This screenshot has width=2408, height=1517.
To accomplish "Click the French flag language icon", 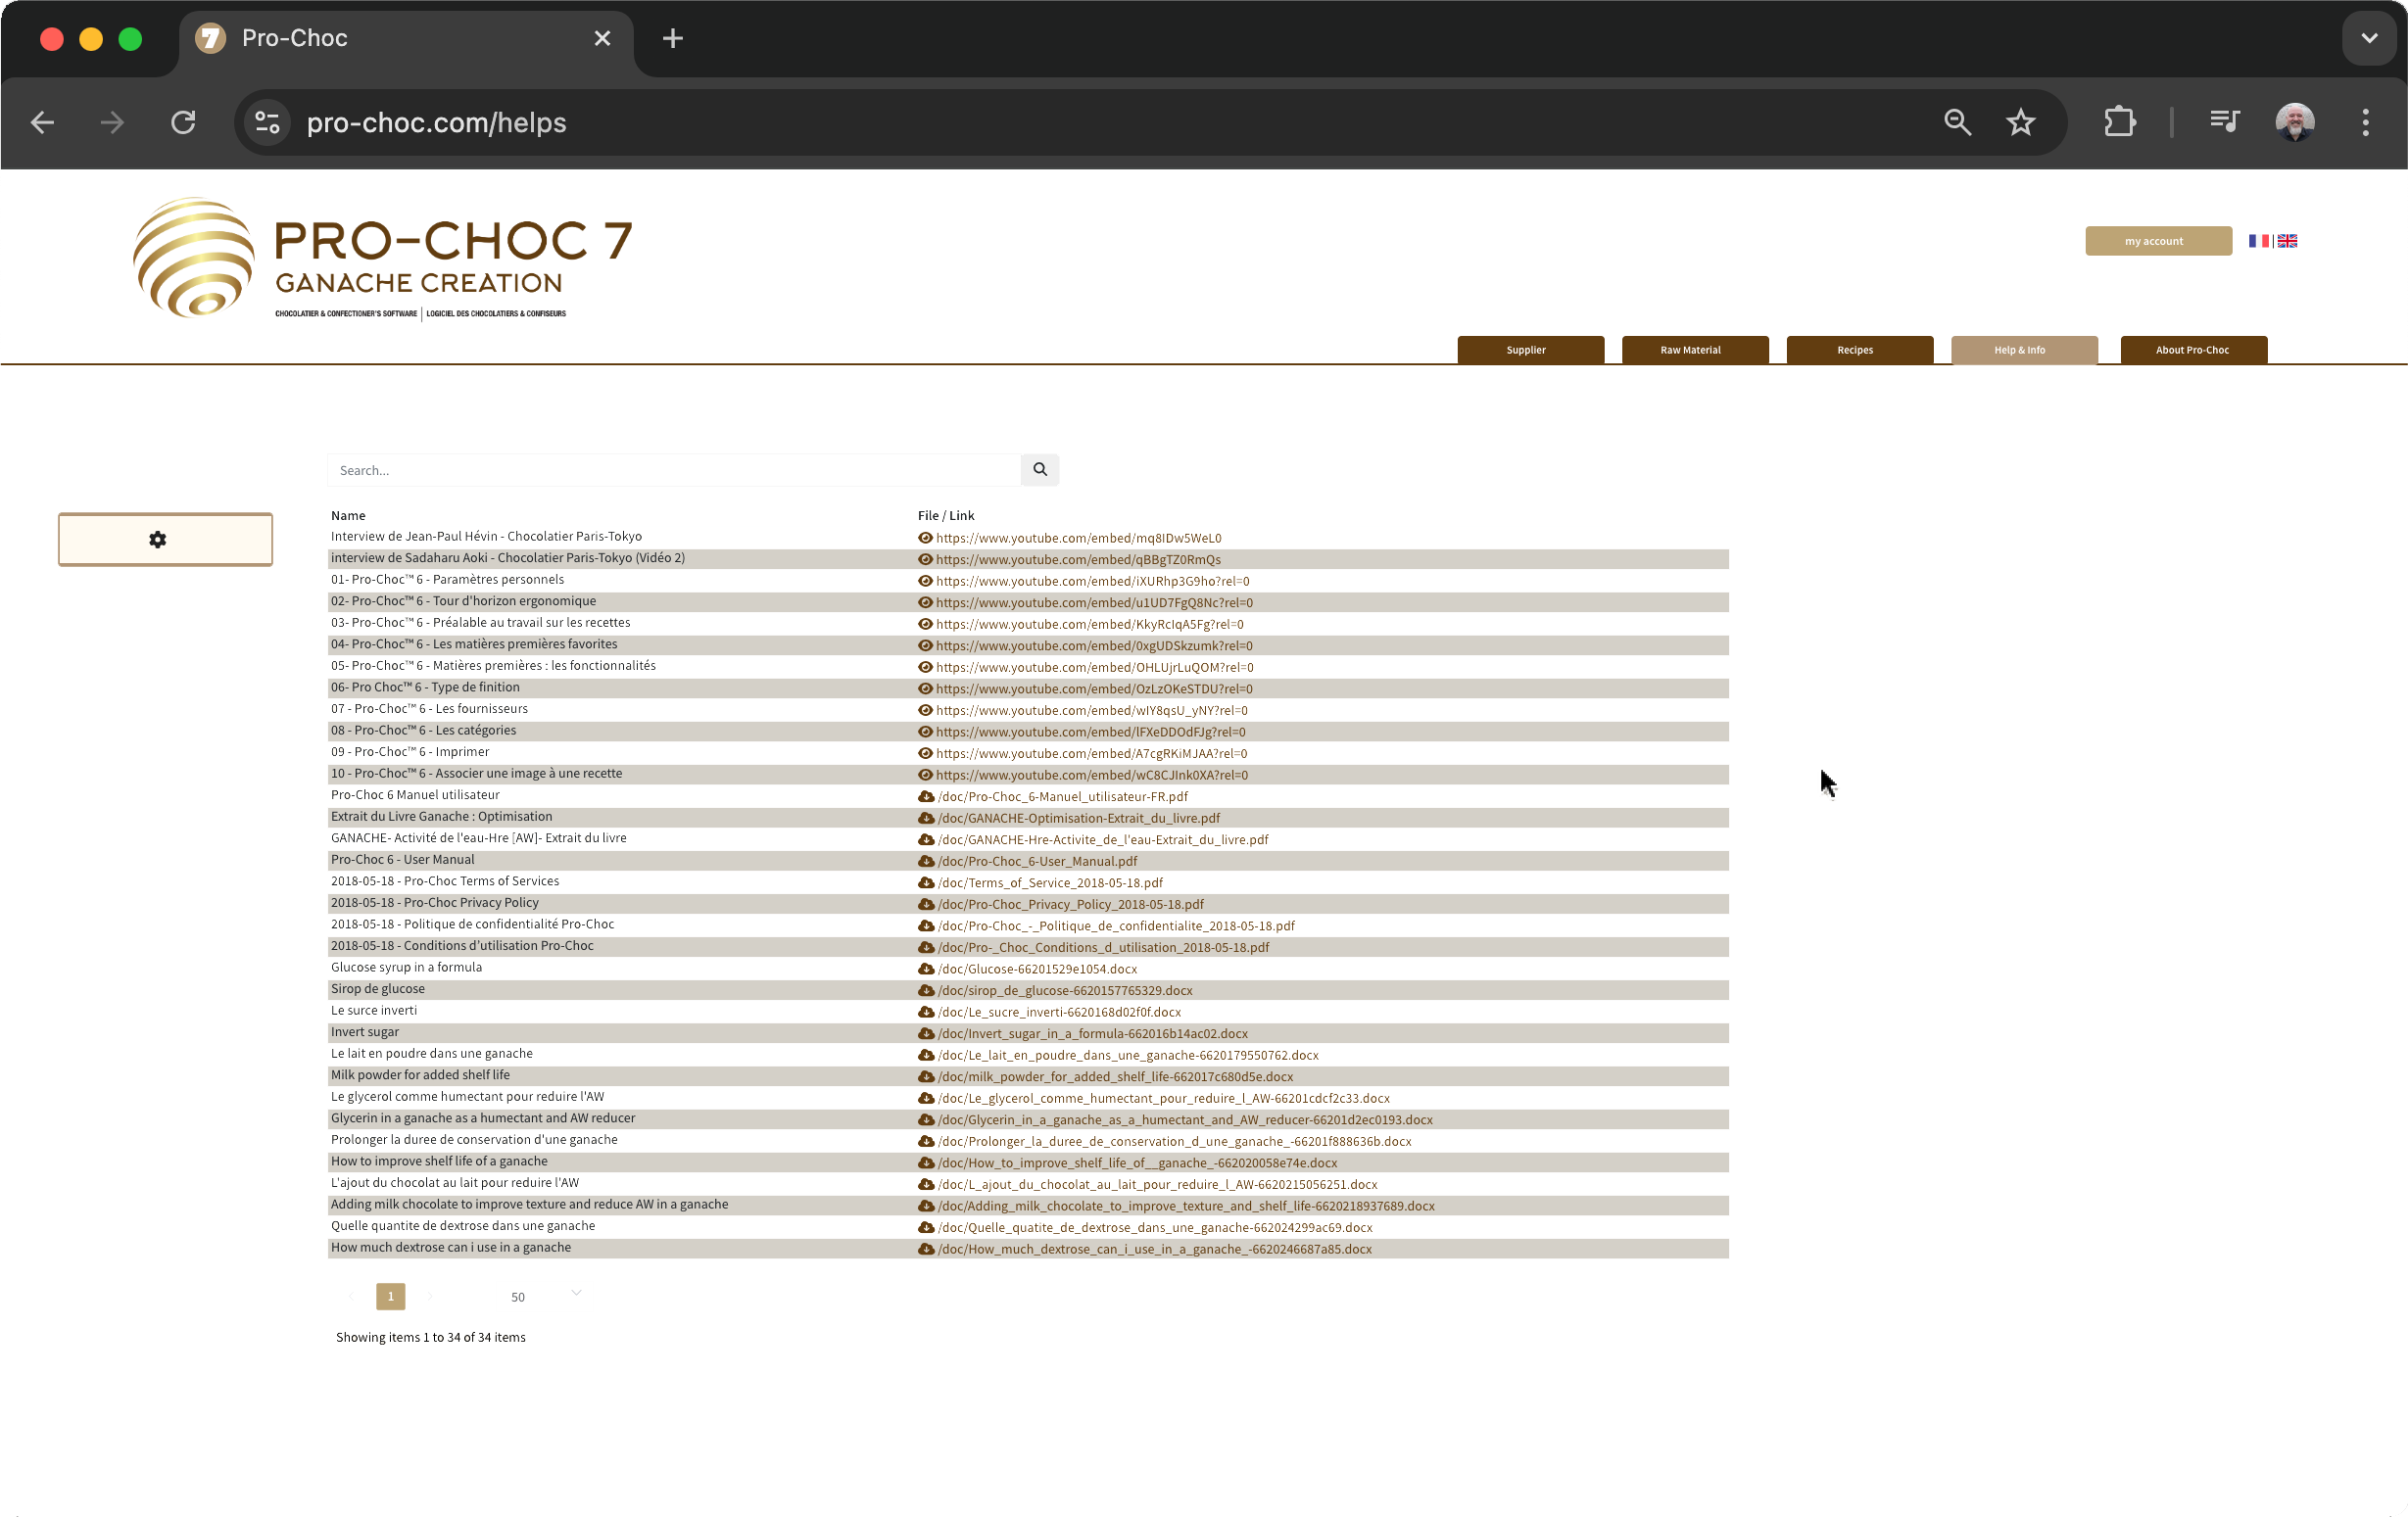I will tap(2258, 241).
